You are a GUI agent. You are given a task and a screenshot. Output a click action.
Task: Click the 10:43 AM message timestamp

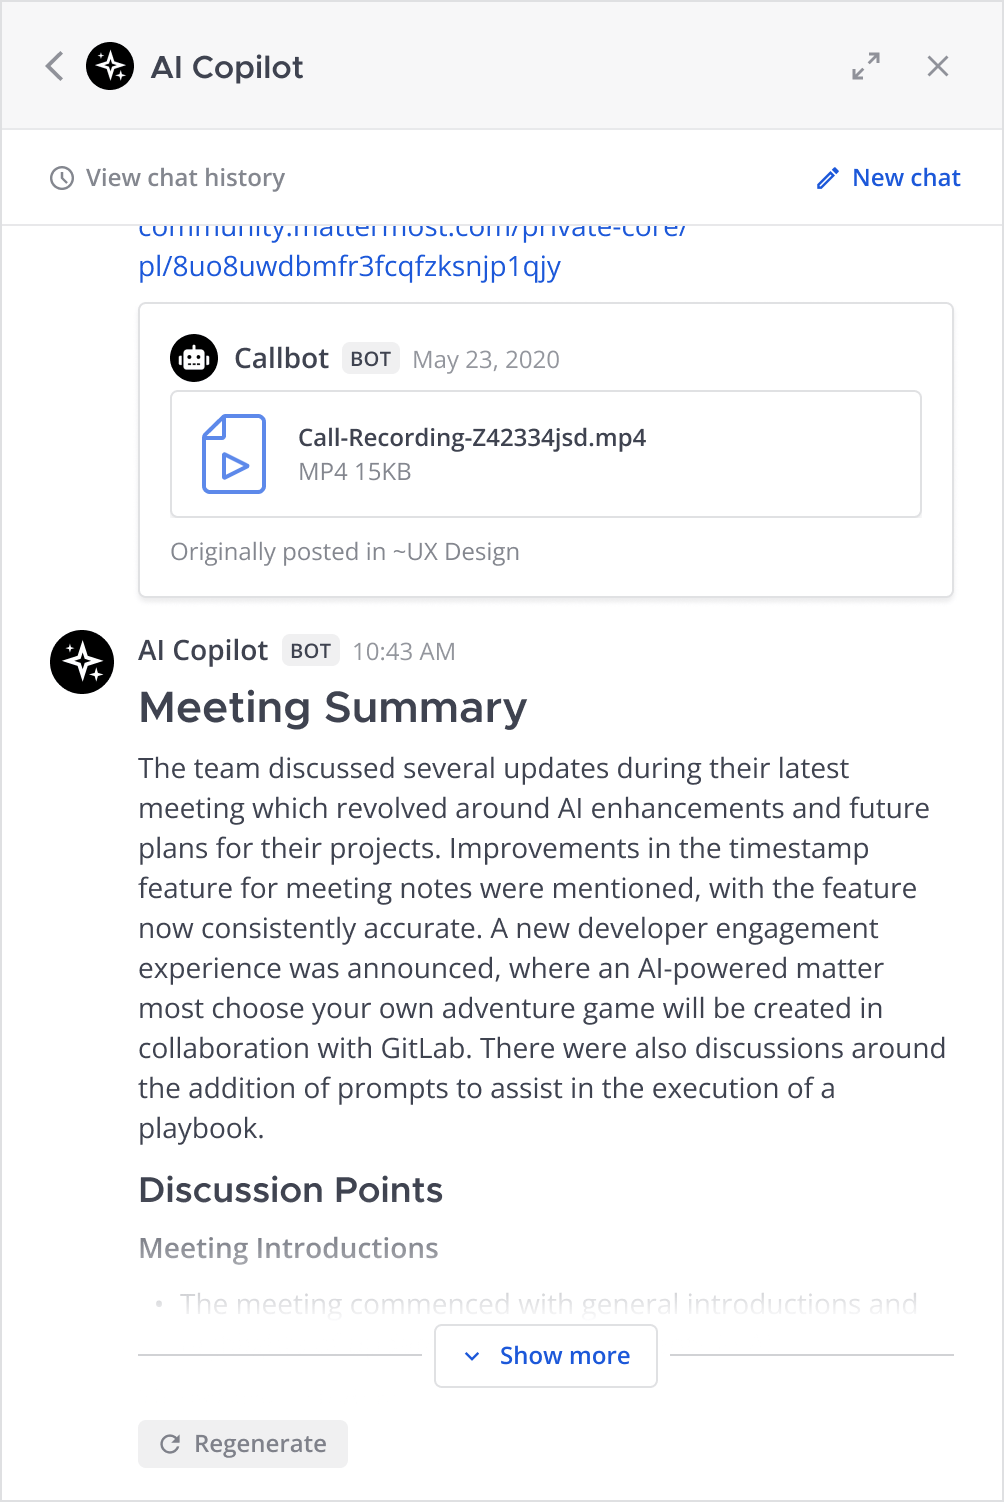[404, 652]
